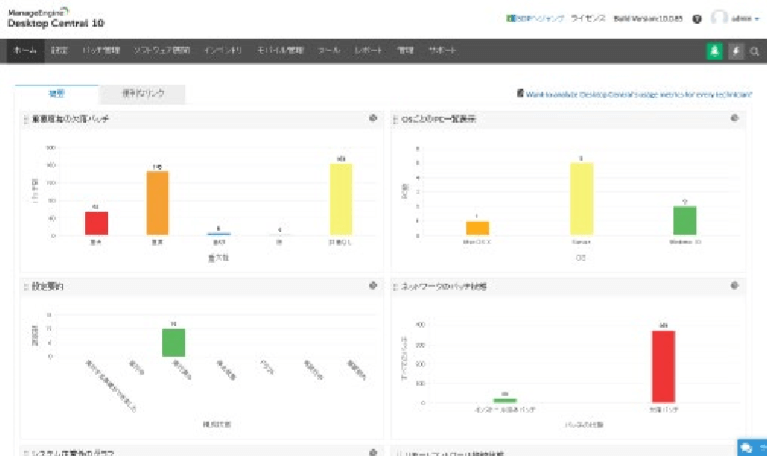The height and width of the screenshot is (456, 767).
Task: Click the red bar in missing patches chart
Action: [96, 224]
